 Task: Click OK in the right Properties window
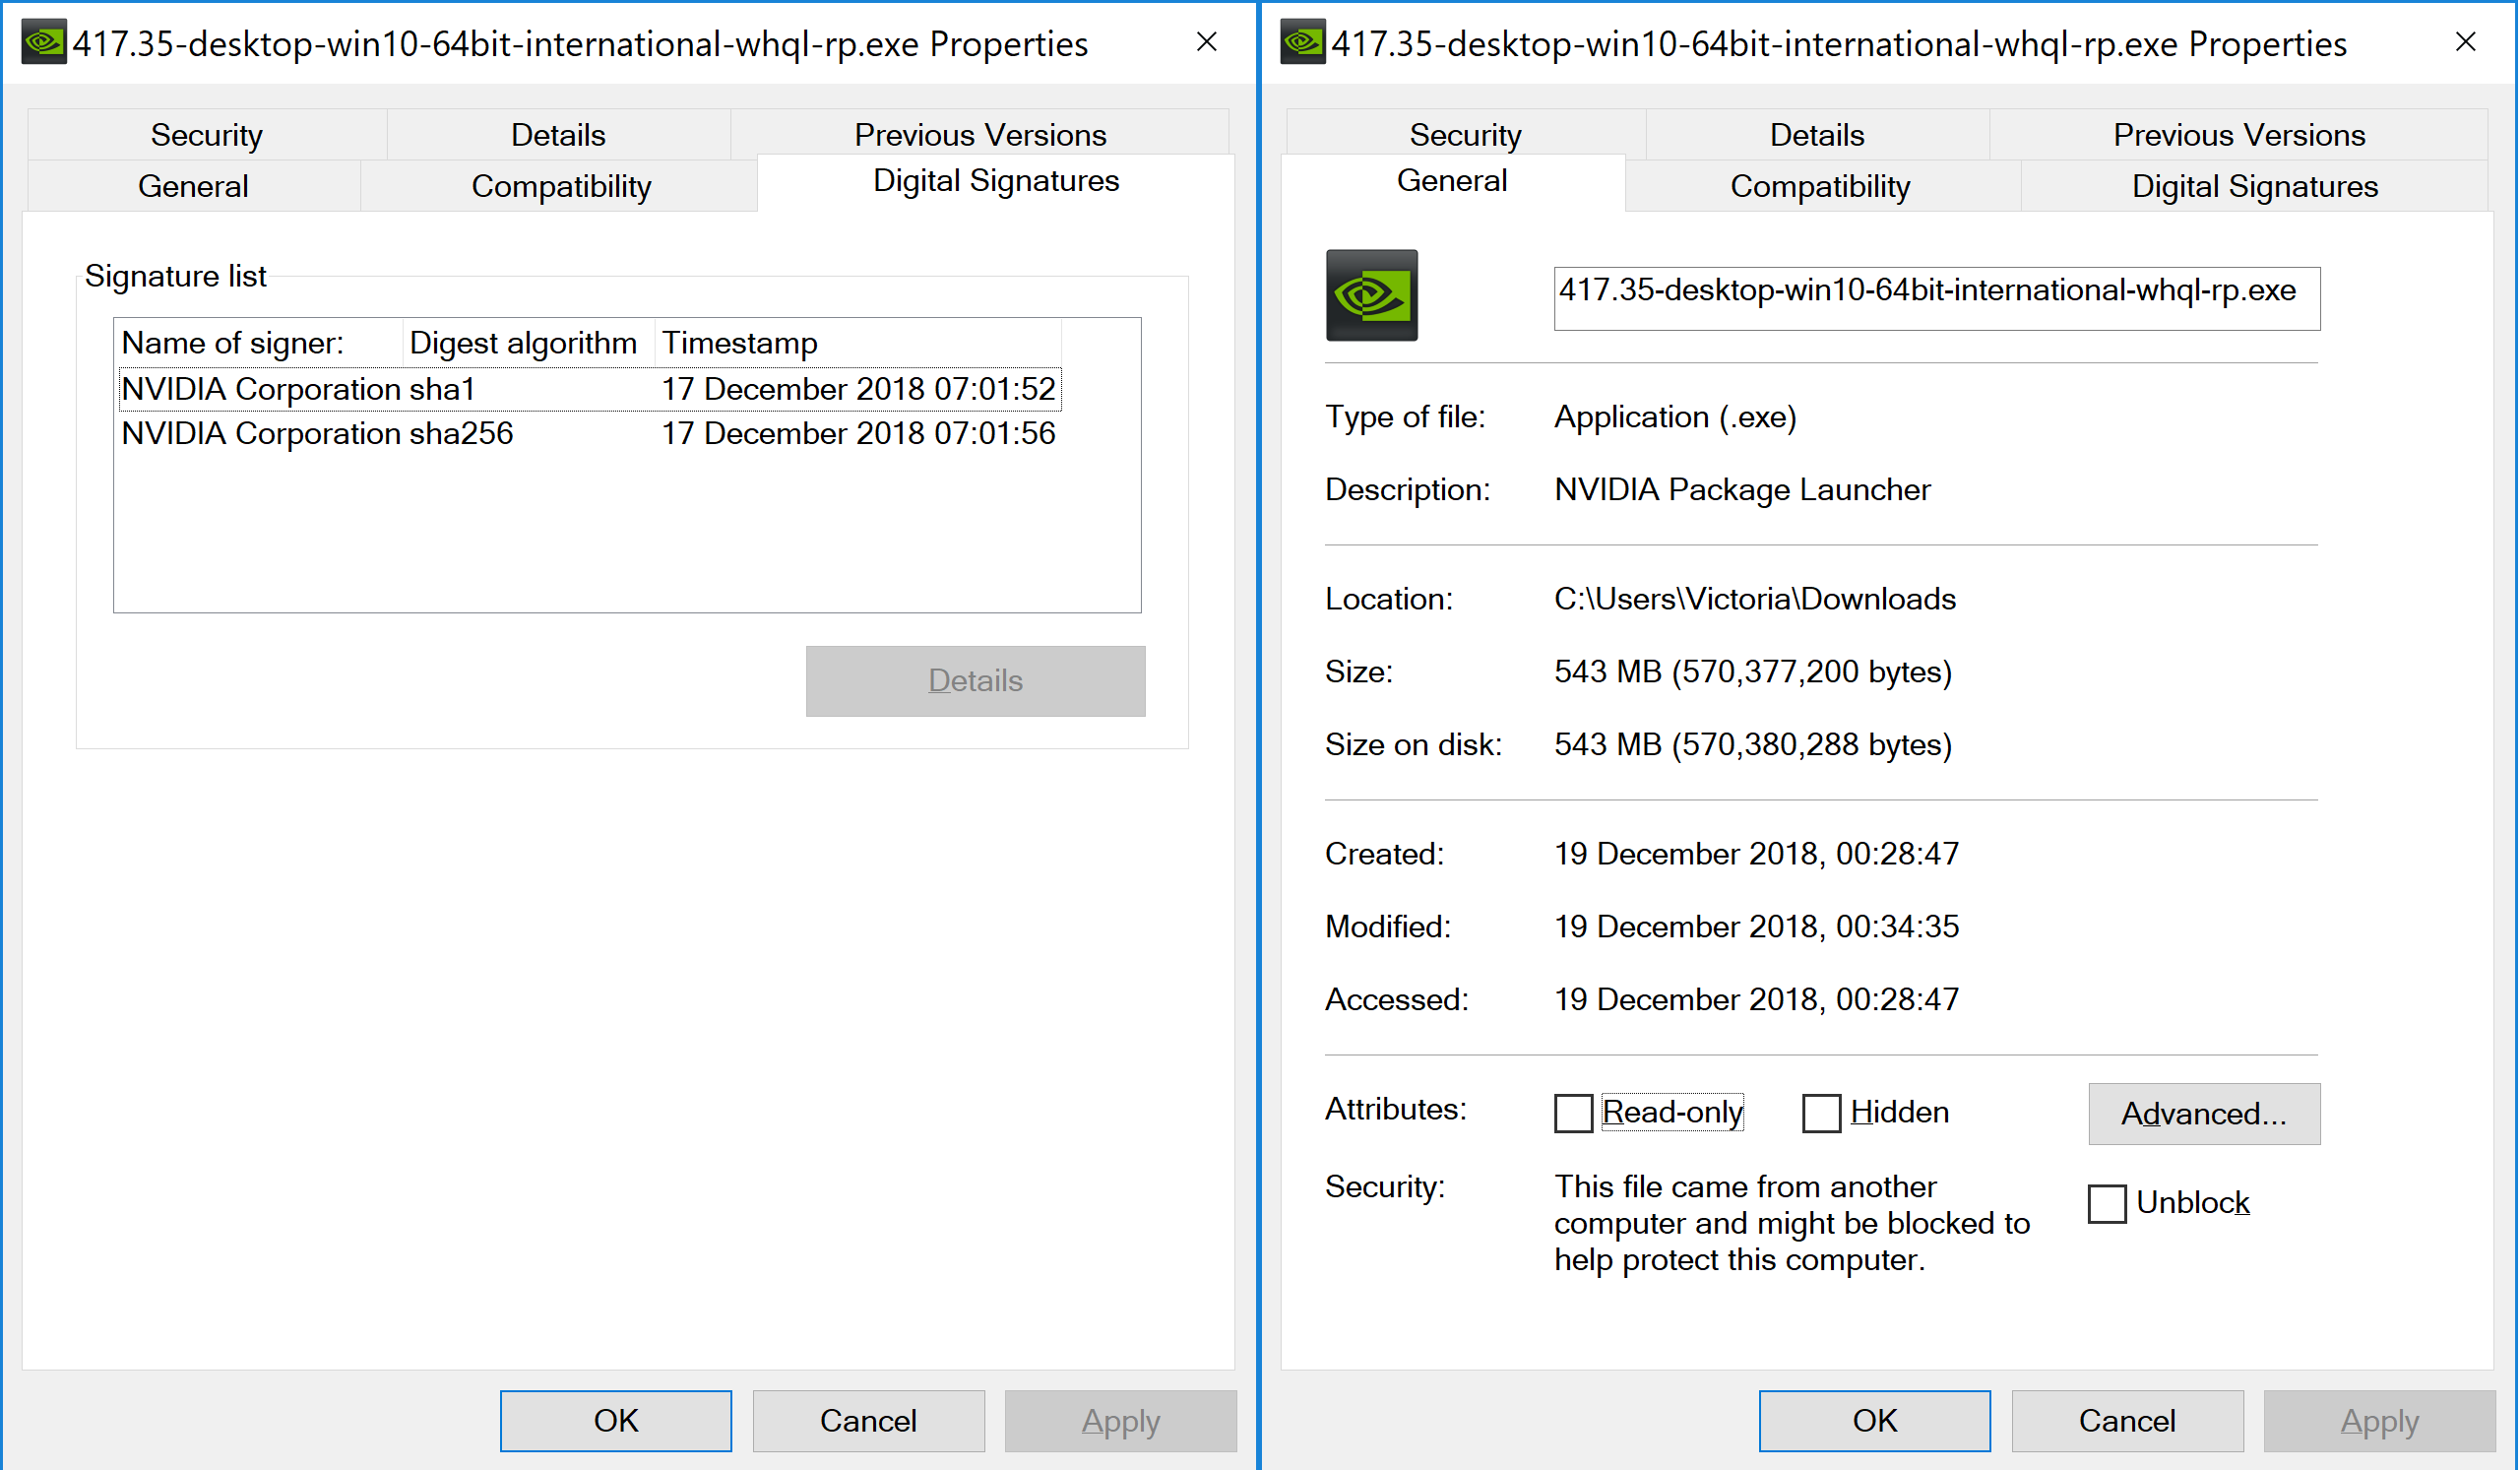point(1875,1421)
